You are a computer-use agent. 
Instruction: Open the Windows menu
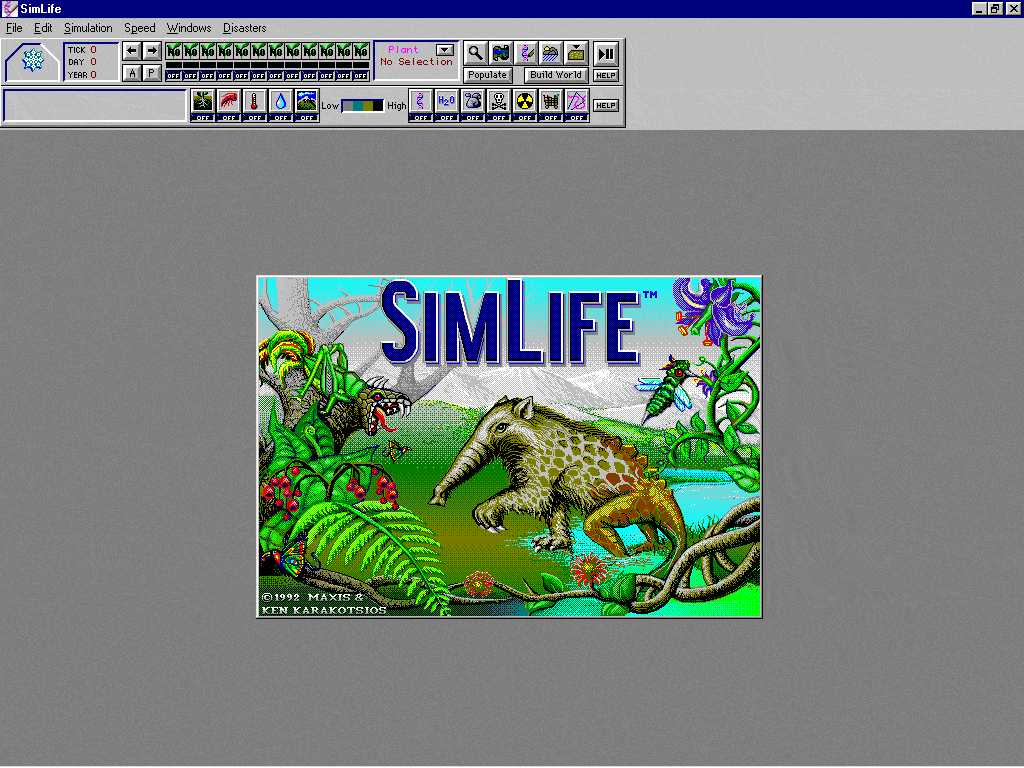click(189, 28)
